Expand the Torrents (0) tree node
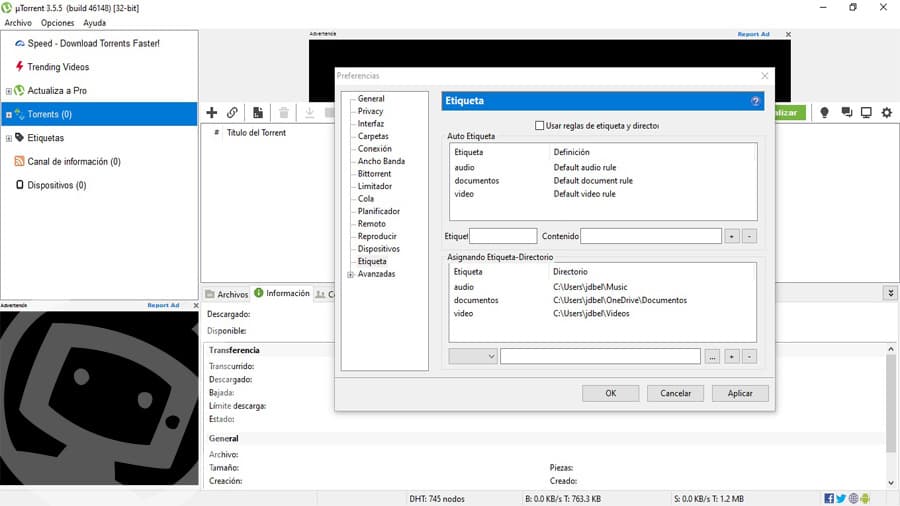This screenshot has height=506, width=900. 9,115
